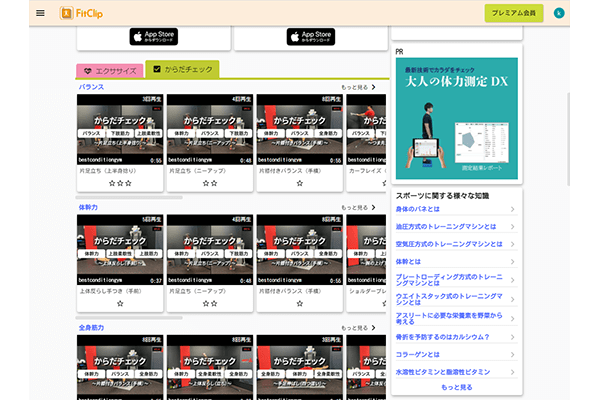The height and width of the screenshot is (400, 600).
Task: Click chevron beside 油圧方式のトレーニングマシンとは
Action: click(x=512, y=227)
